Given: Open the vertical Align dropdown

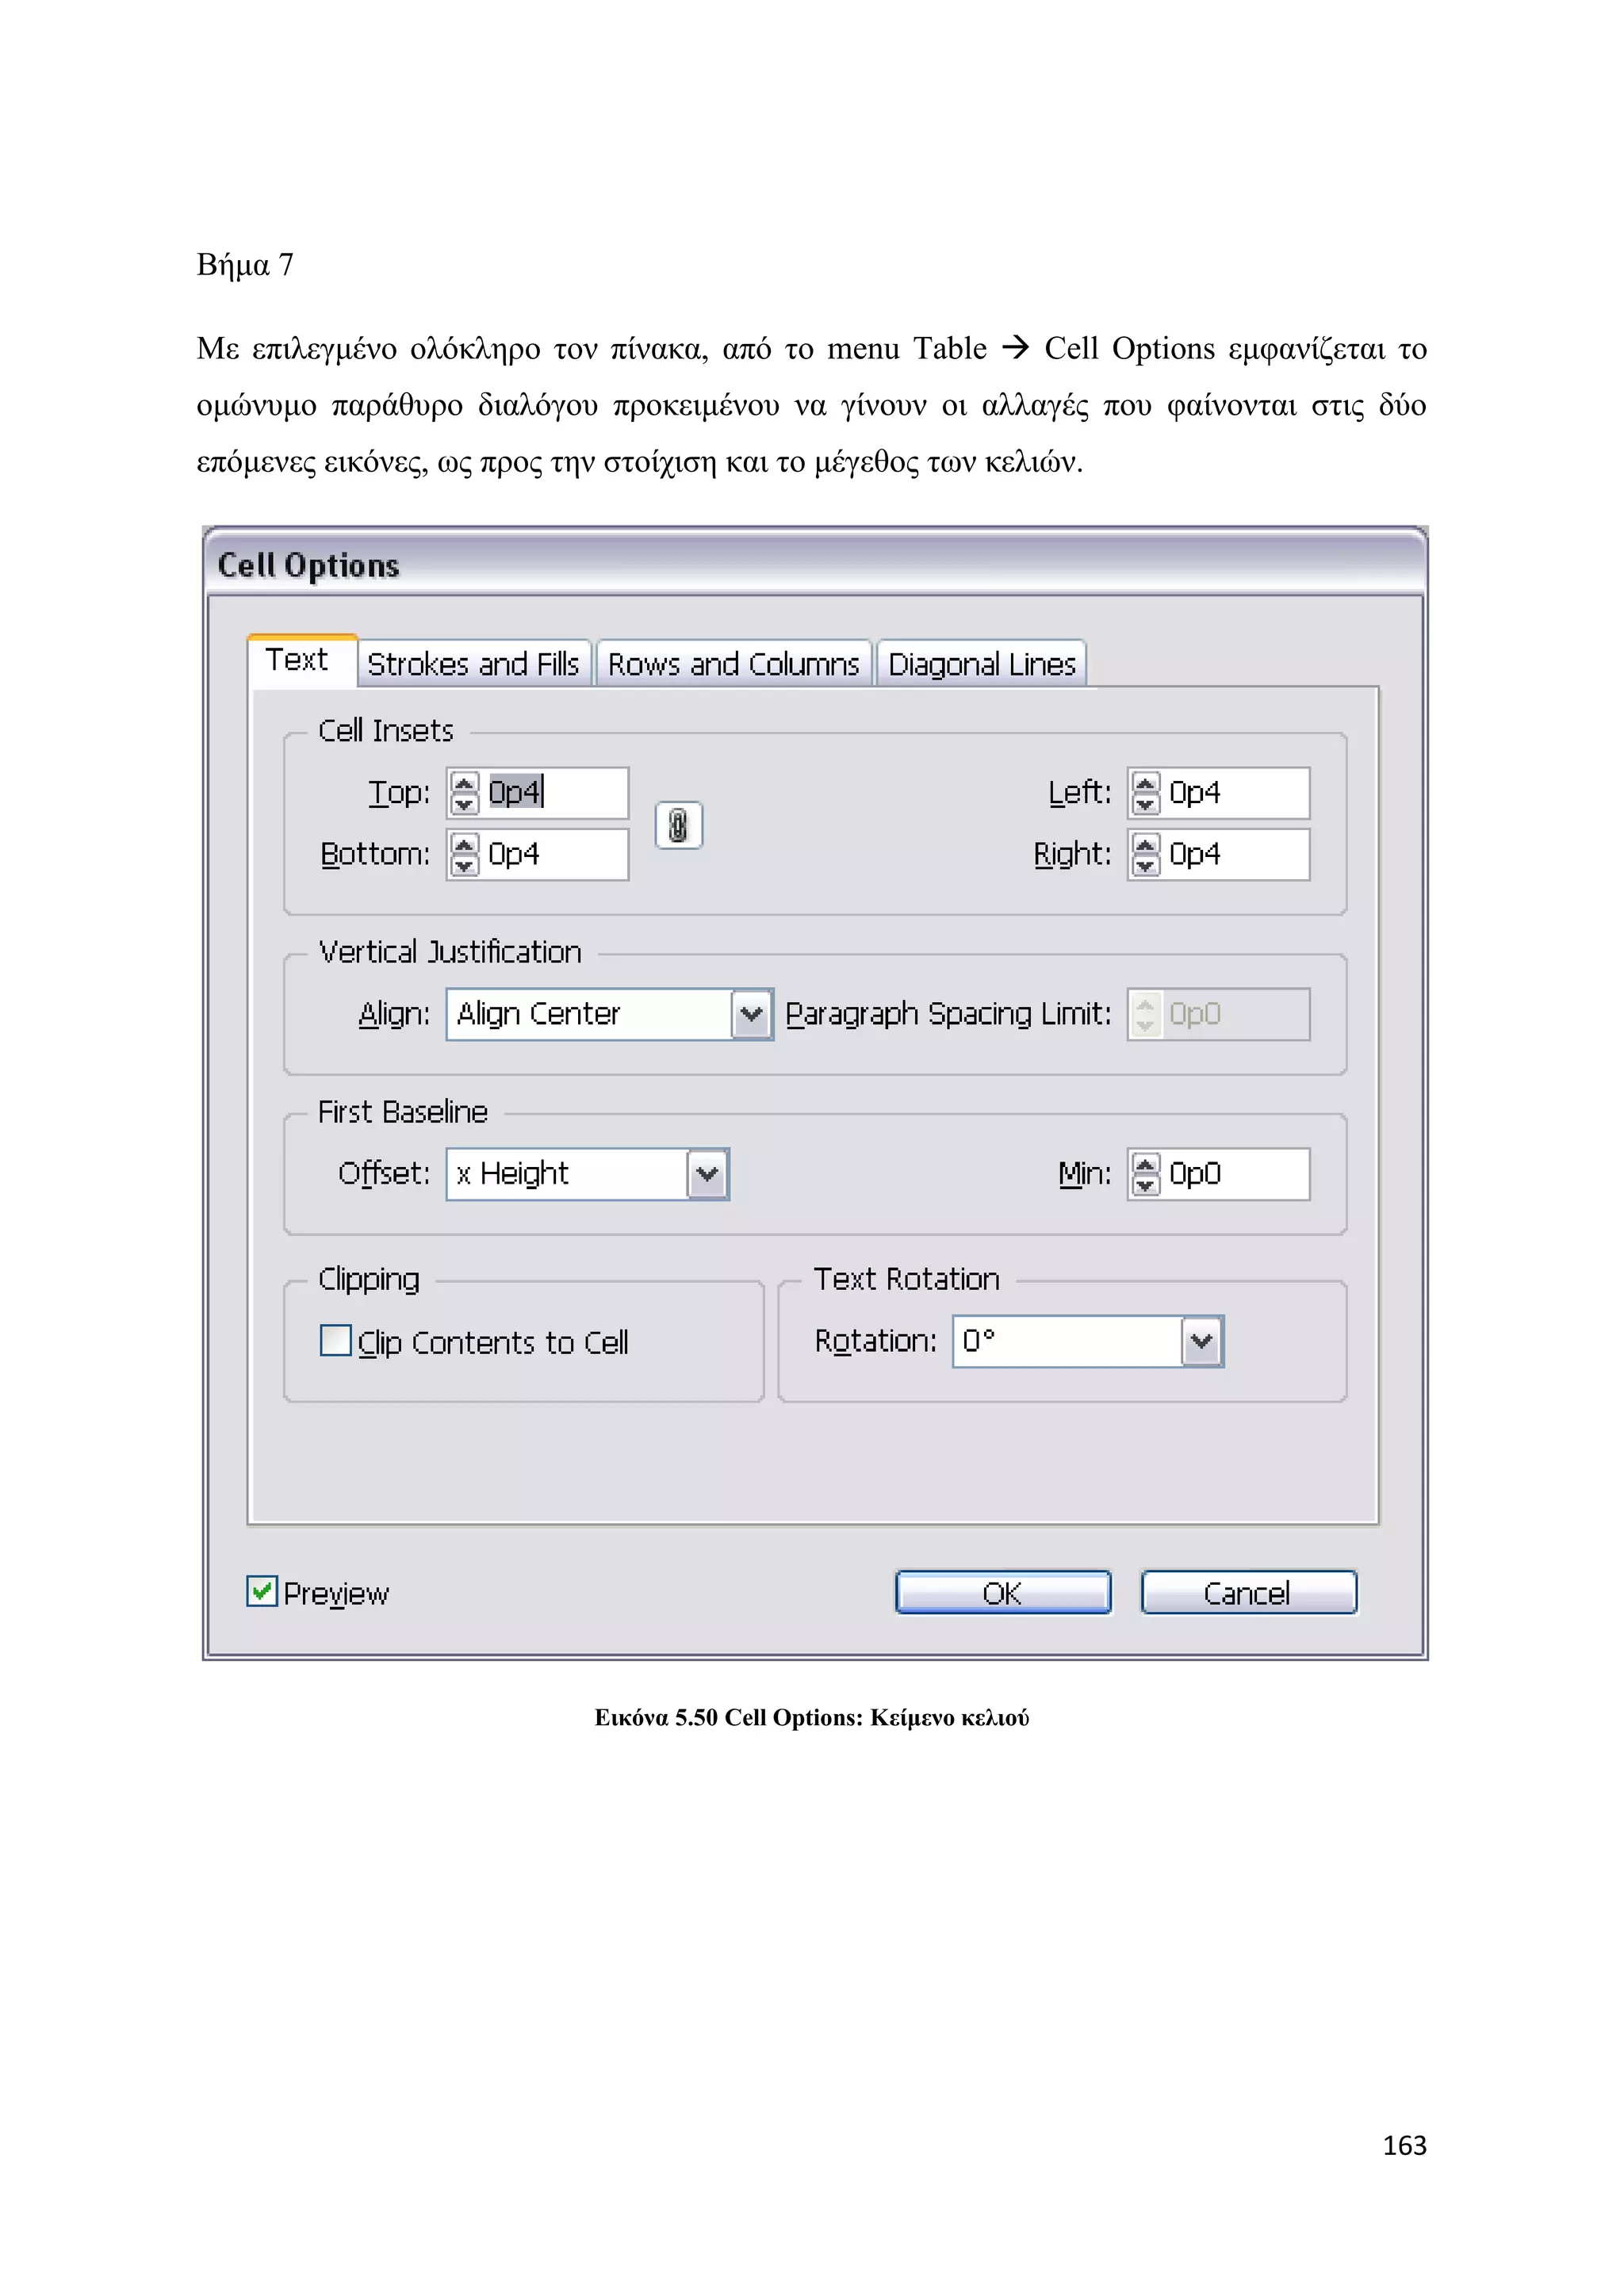Looking at the screenshot, I should pos(752,1014).
